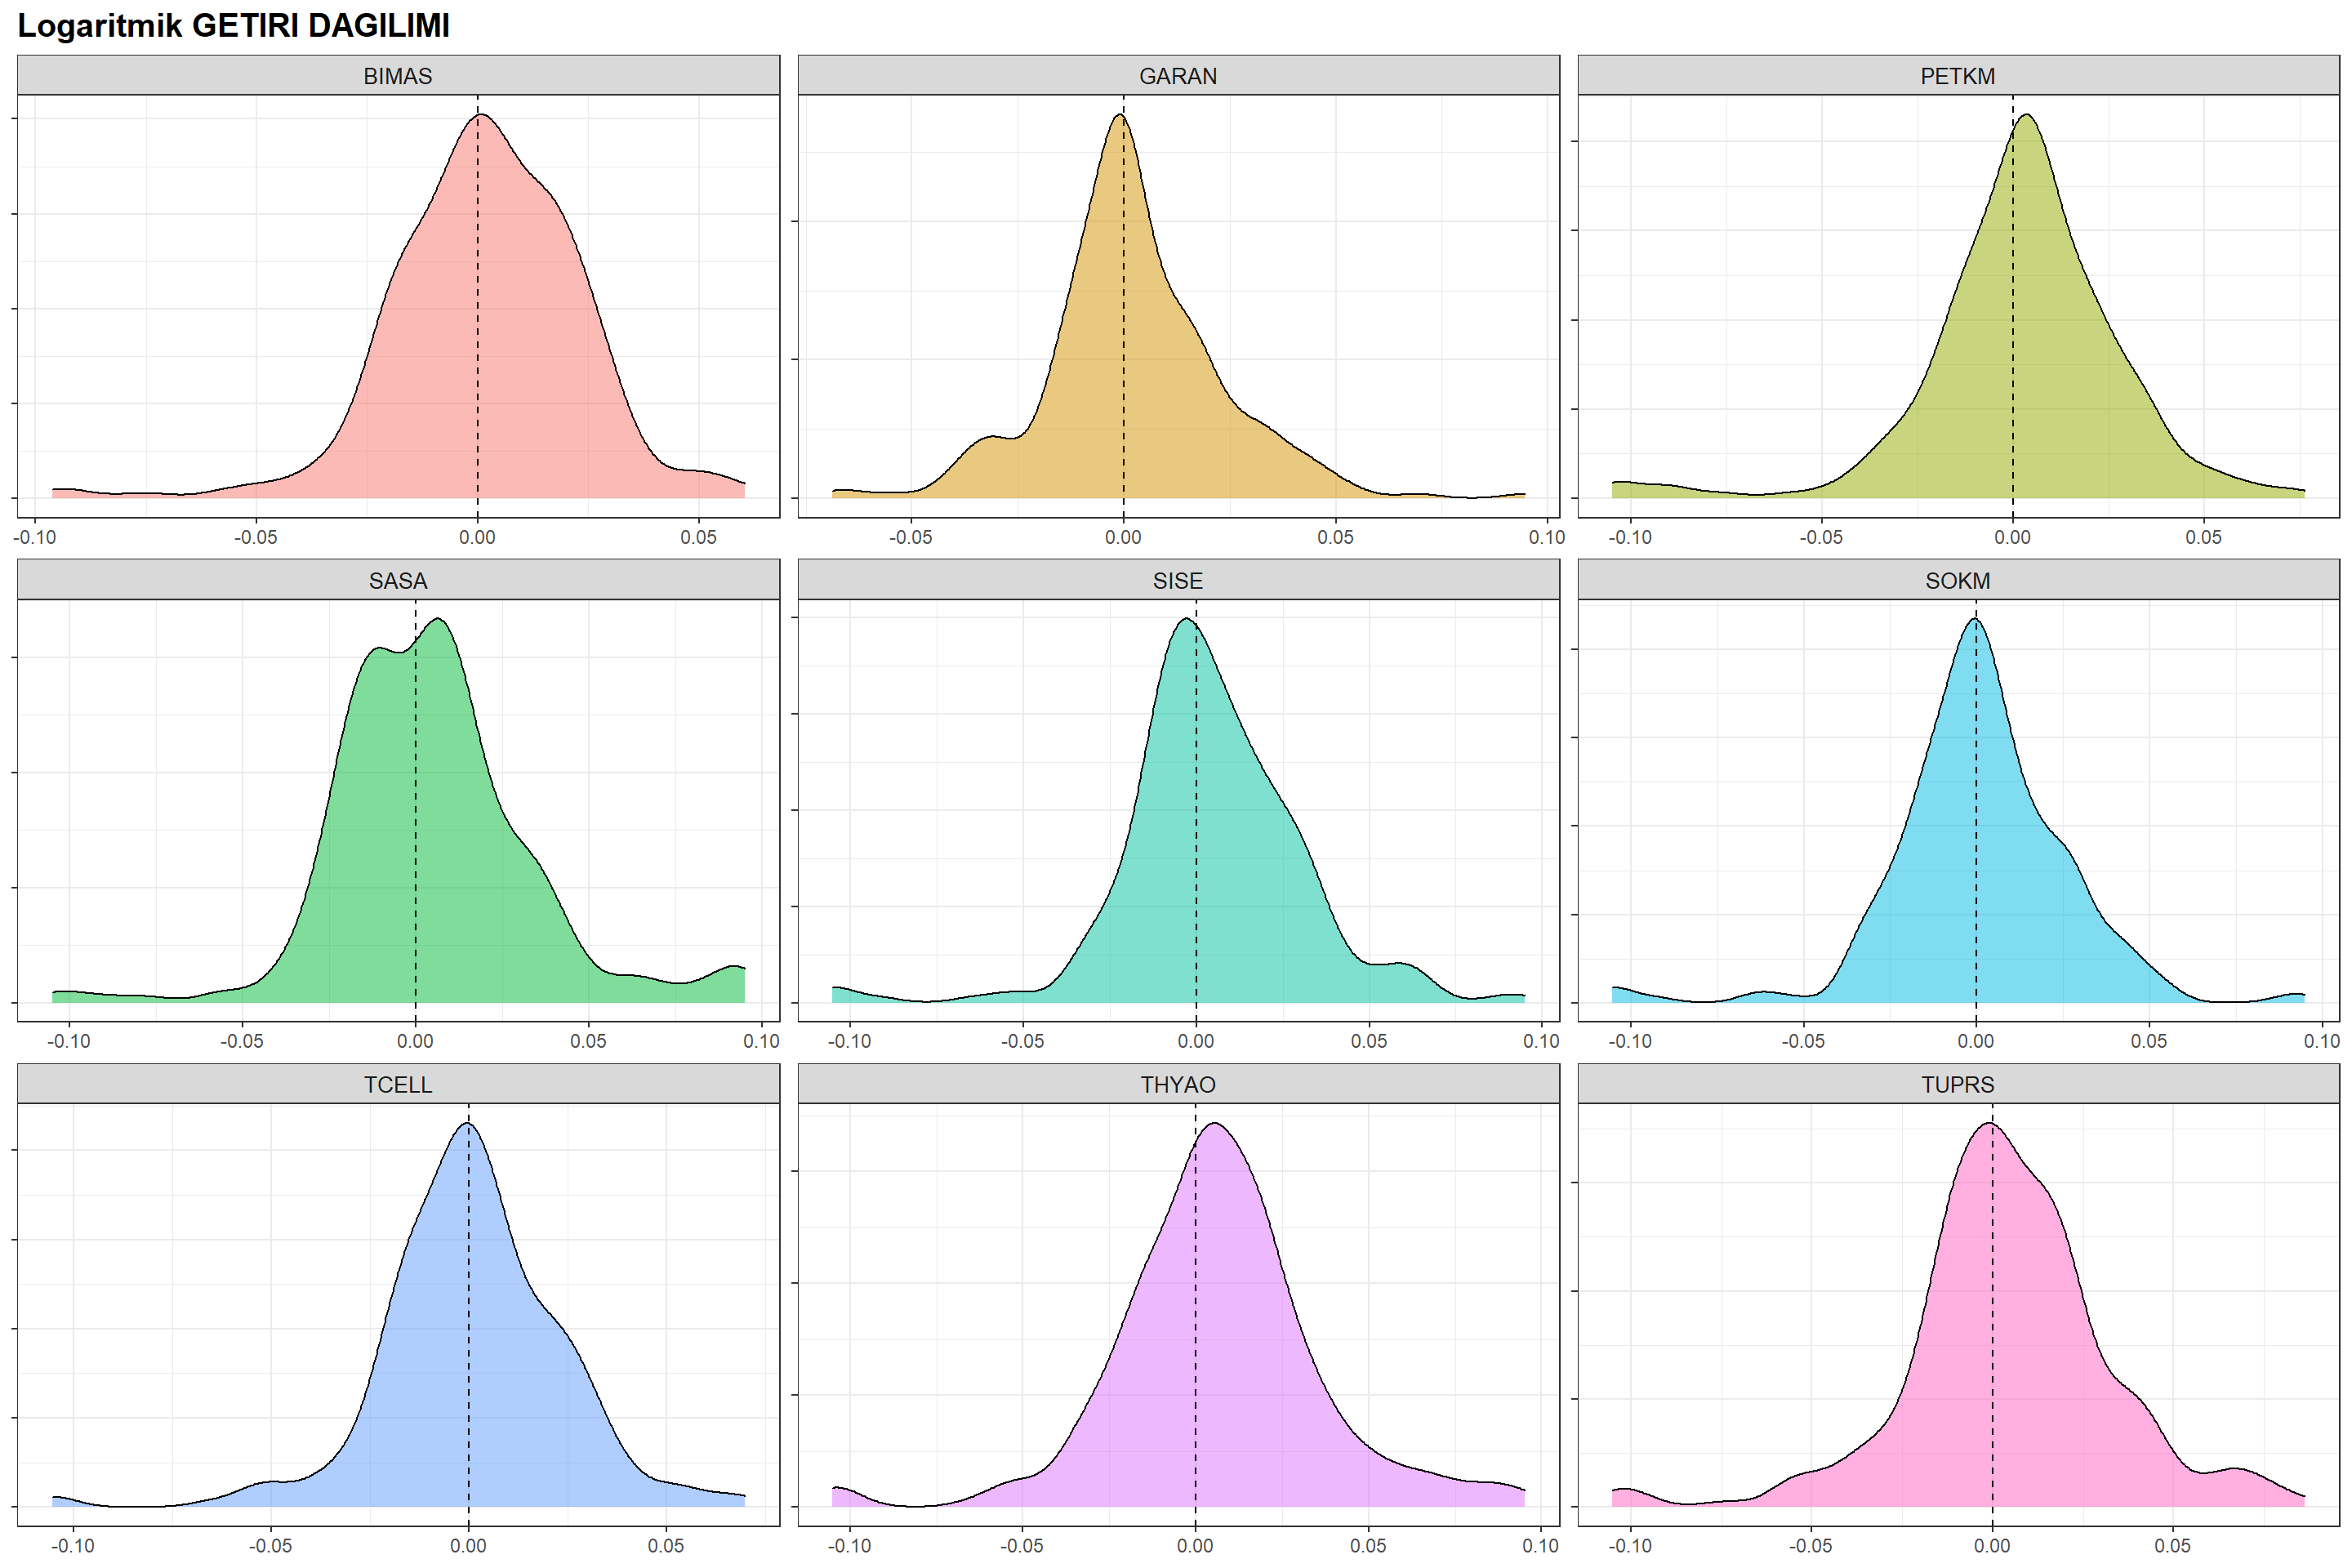The image size is (2352, 1568).
Task: Click the -0.05 axis label under TCELL
Action: coord(270,1545)
